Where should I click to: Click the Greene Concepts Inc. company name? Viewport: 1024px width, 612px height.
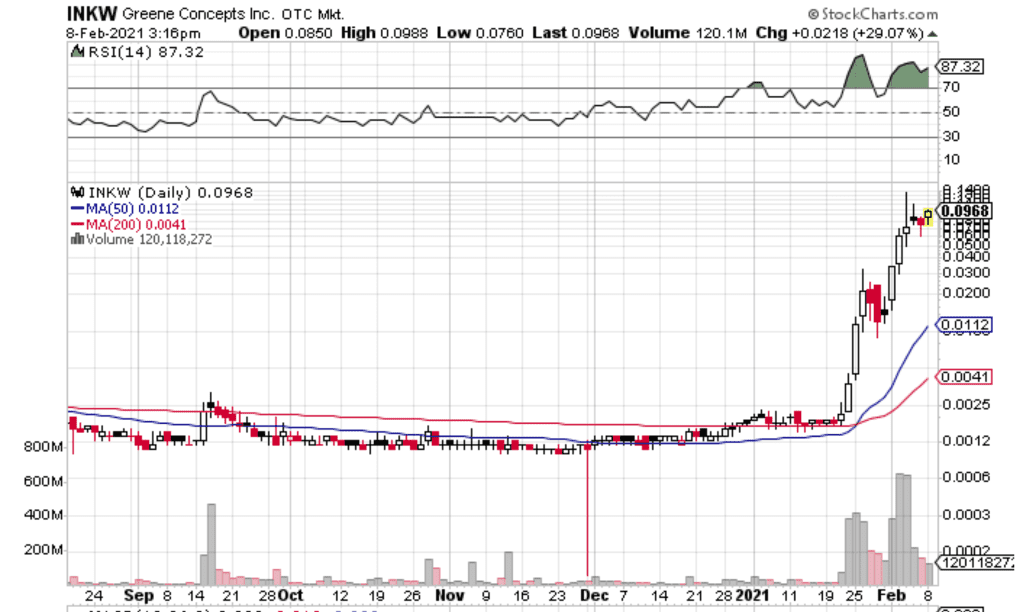click(x=199, y=14)
